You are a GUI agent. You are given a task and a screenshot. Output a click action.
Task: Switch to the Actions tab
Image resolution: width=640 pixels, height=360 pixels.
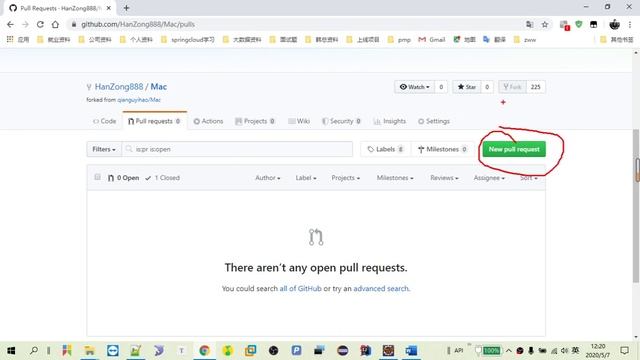point(208,121)
